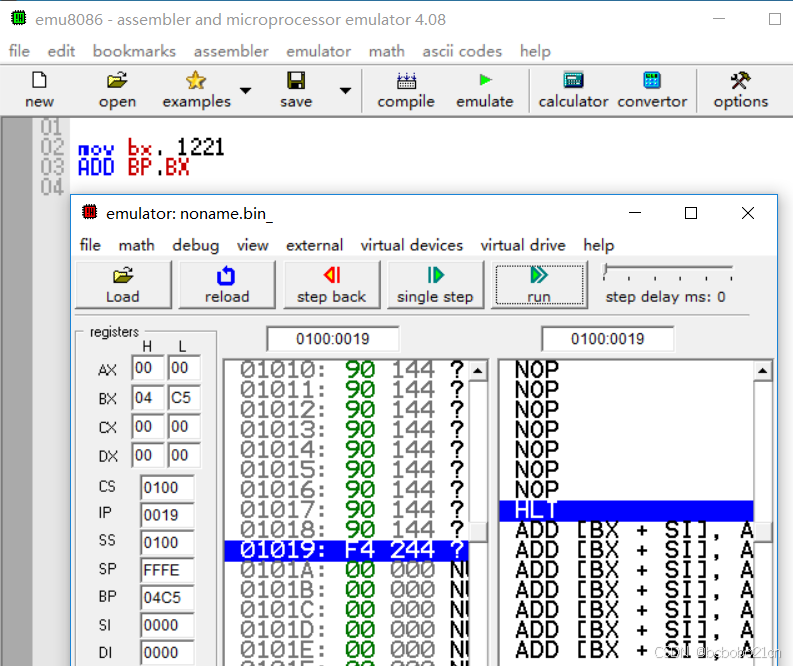Click the BX low byte field showing C5

184,397
